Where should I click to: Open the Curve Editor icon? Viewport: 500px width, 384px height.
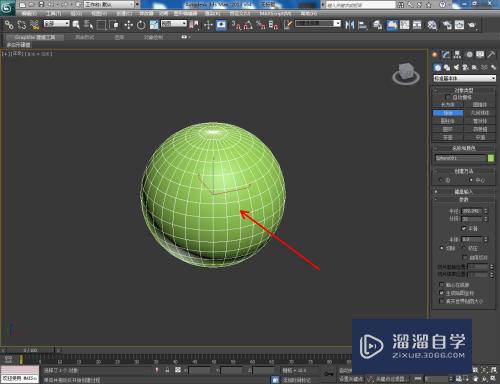coord(404,25)
